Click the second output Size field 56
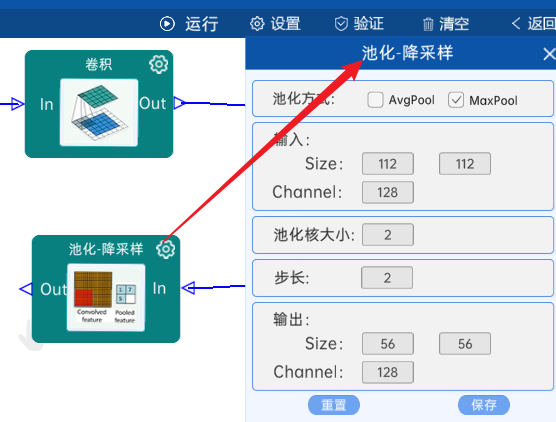This screenshot has height=422, width=556. pos(465,343)
